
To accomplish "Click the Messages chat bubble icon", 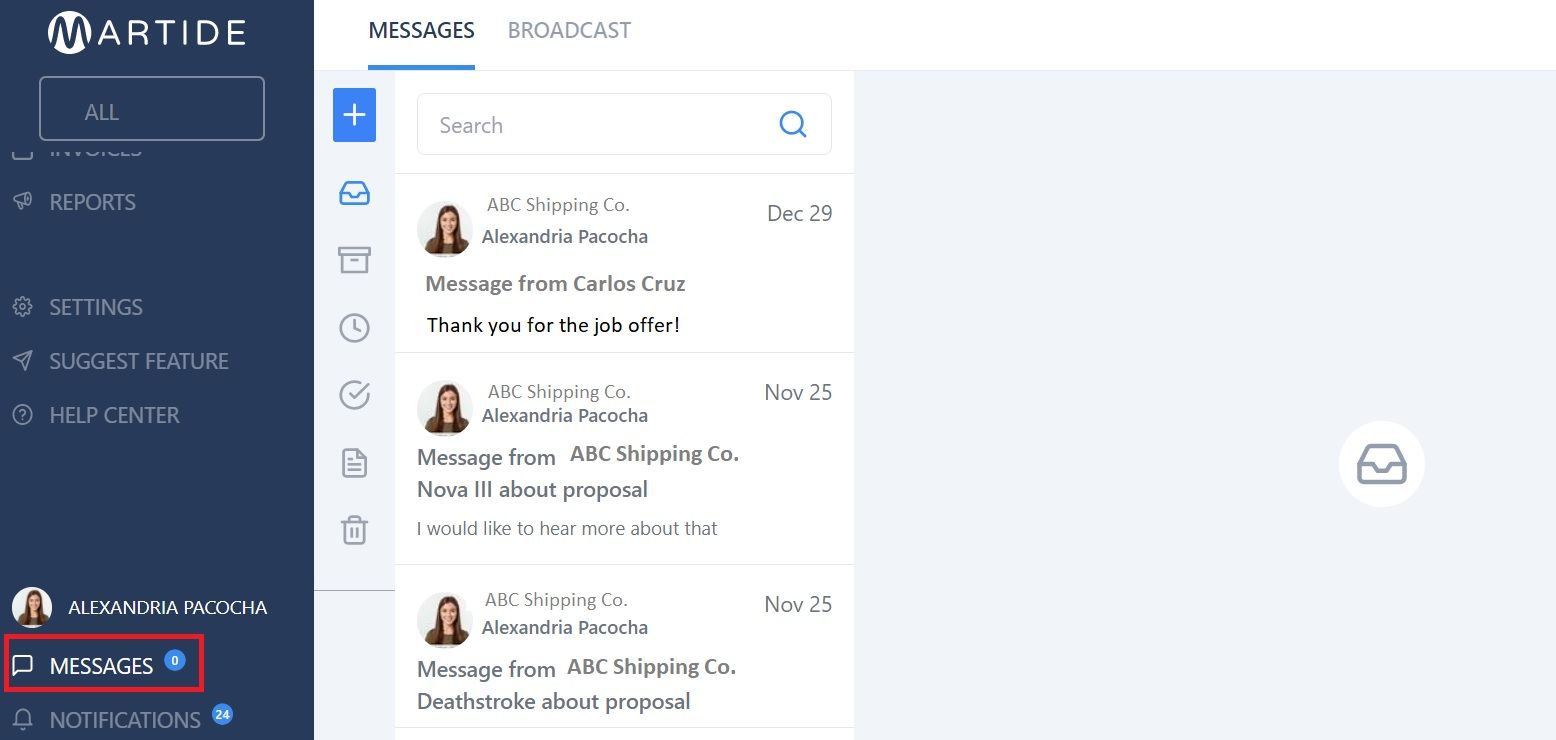I will tap(23, 666).
